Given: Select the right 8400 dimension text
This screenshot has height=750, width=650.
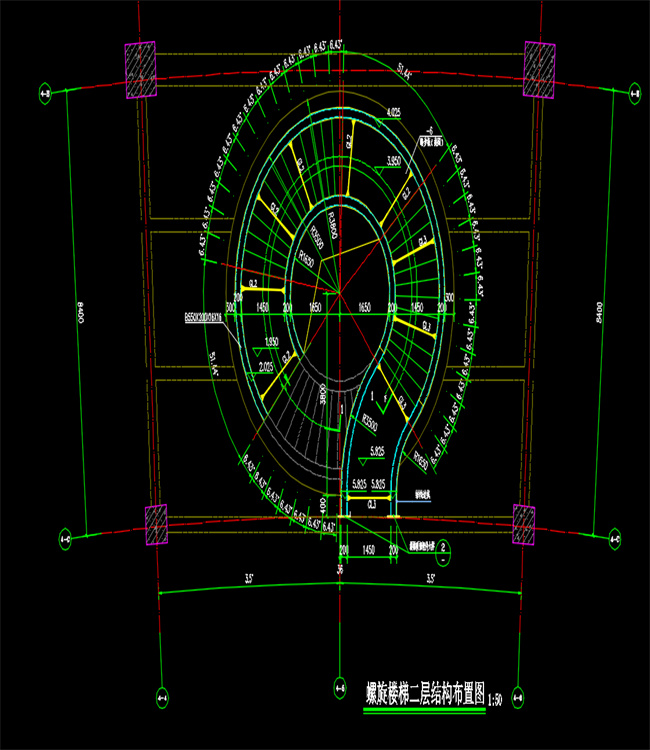Looking at the screenshot, I should click(599, 305).
